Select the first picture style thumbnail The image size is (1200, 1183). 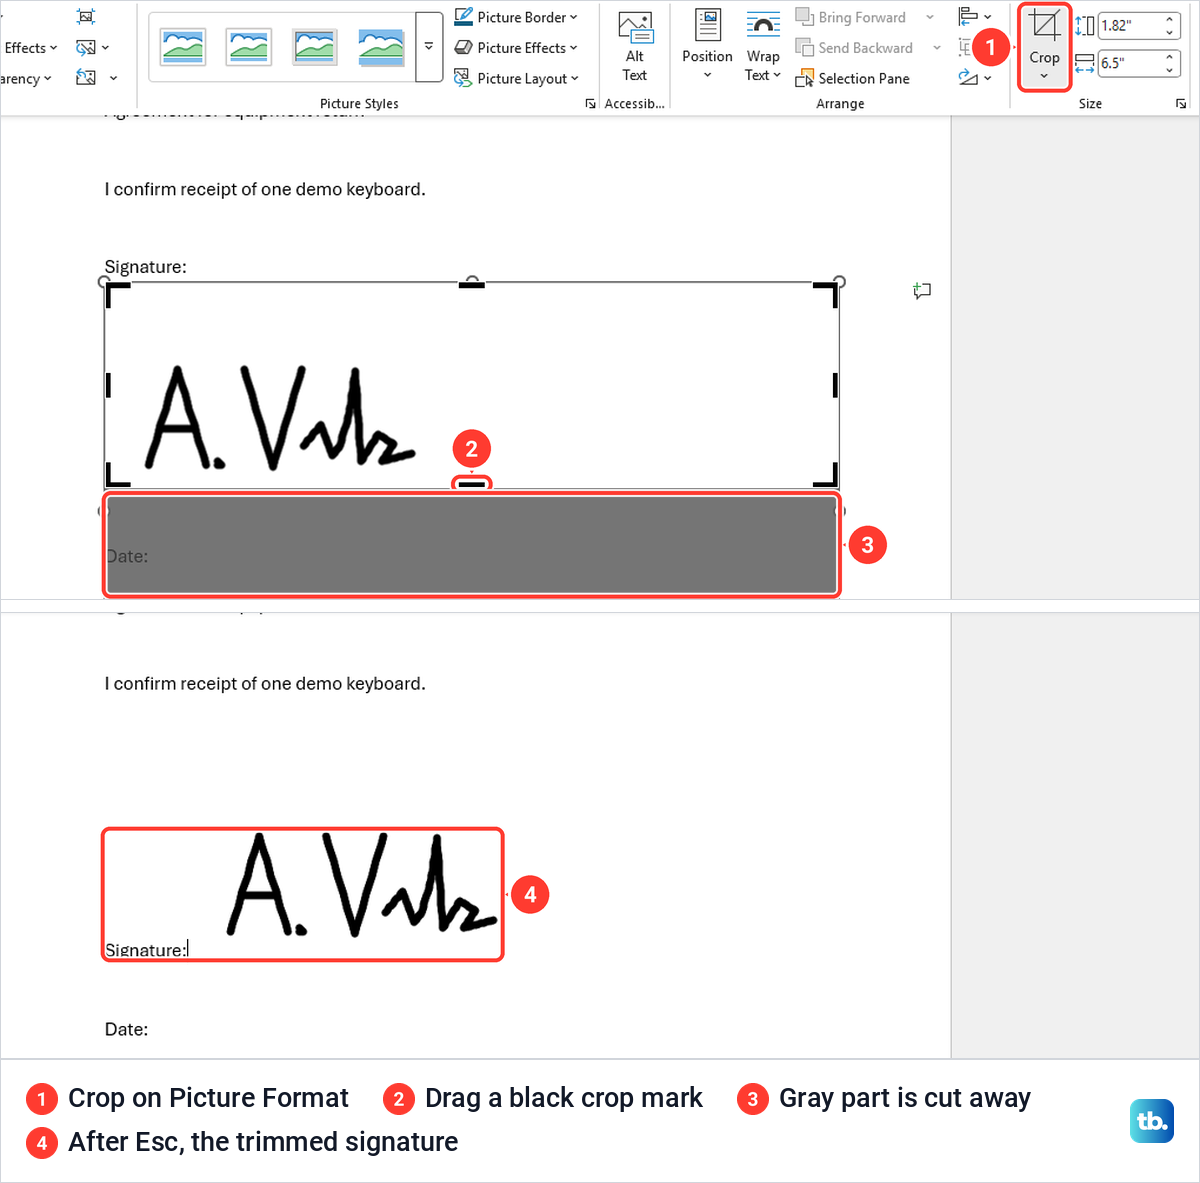(x=183, y=47)
